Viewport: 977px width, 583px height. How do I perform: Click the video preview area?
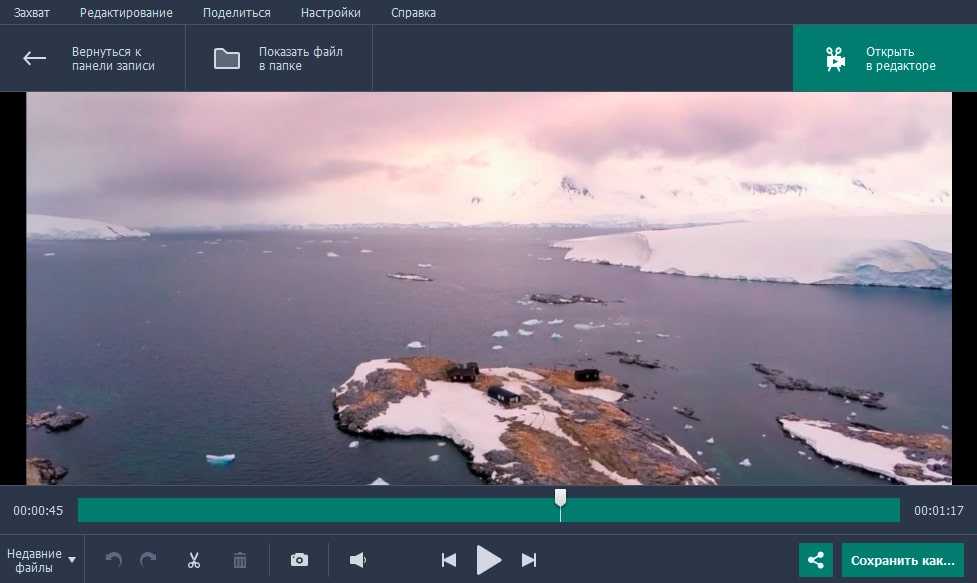point(488,288)
